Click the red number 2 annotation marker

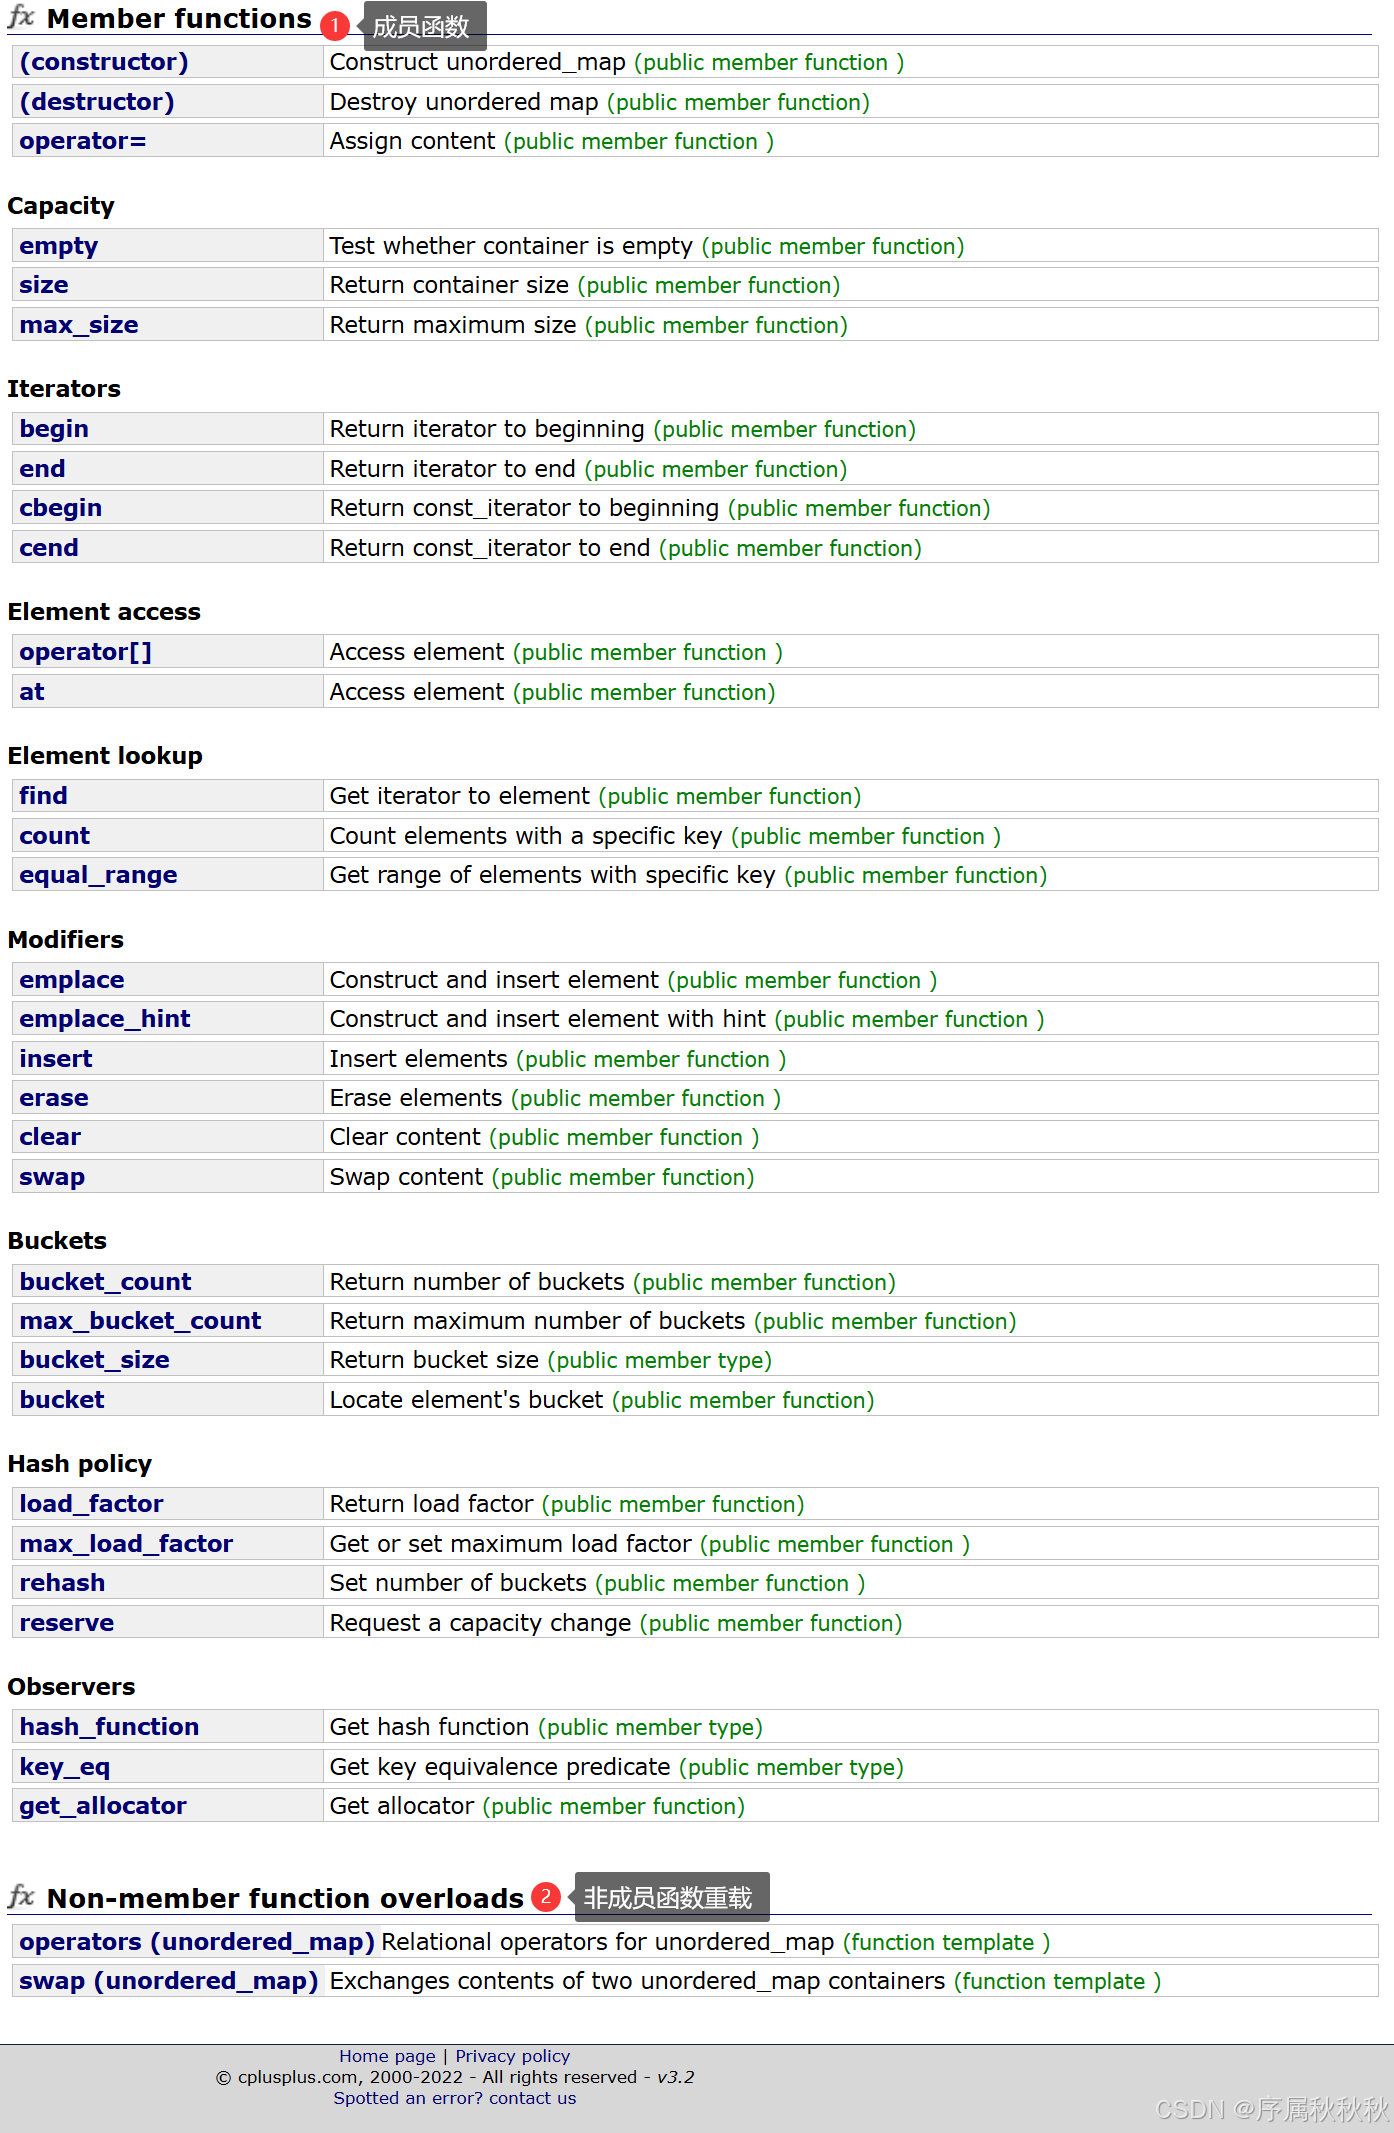(546, 1896)
